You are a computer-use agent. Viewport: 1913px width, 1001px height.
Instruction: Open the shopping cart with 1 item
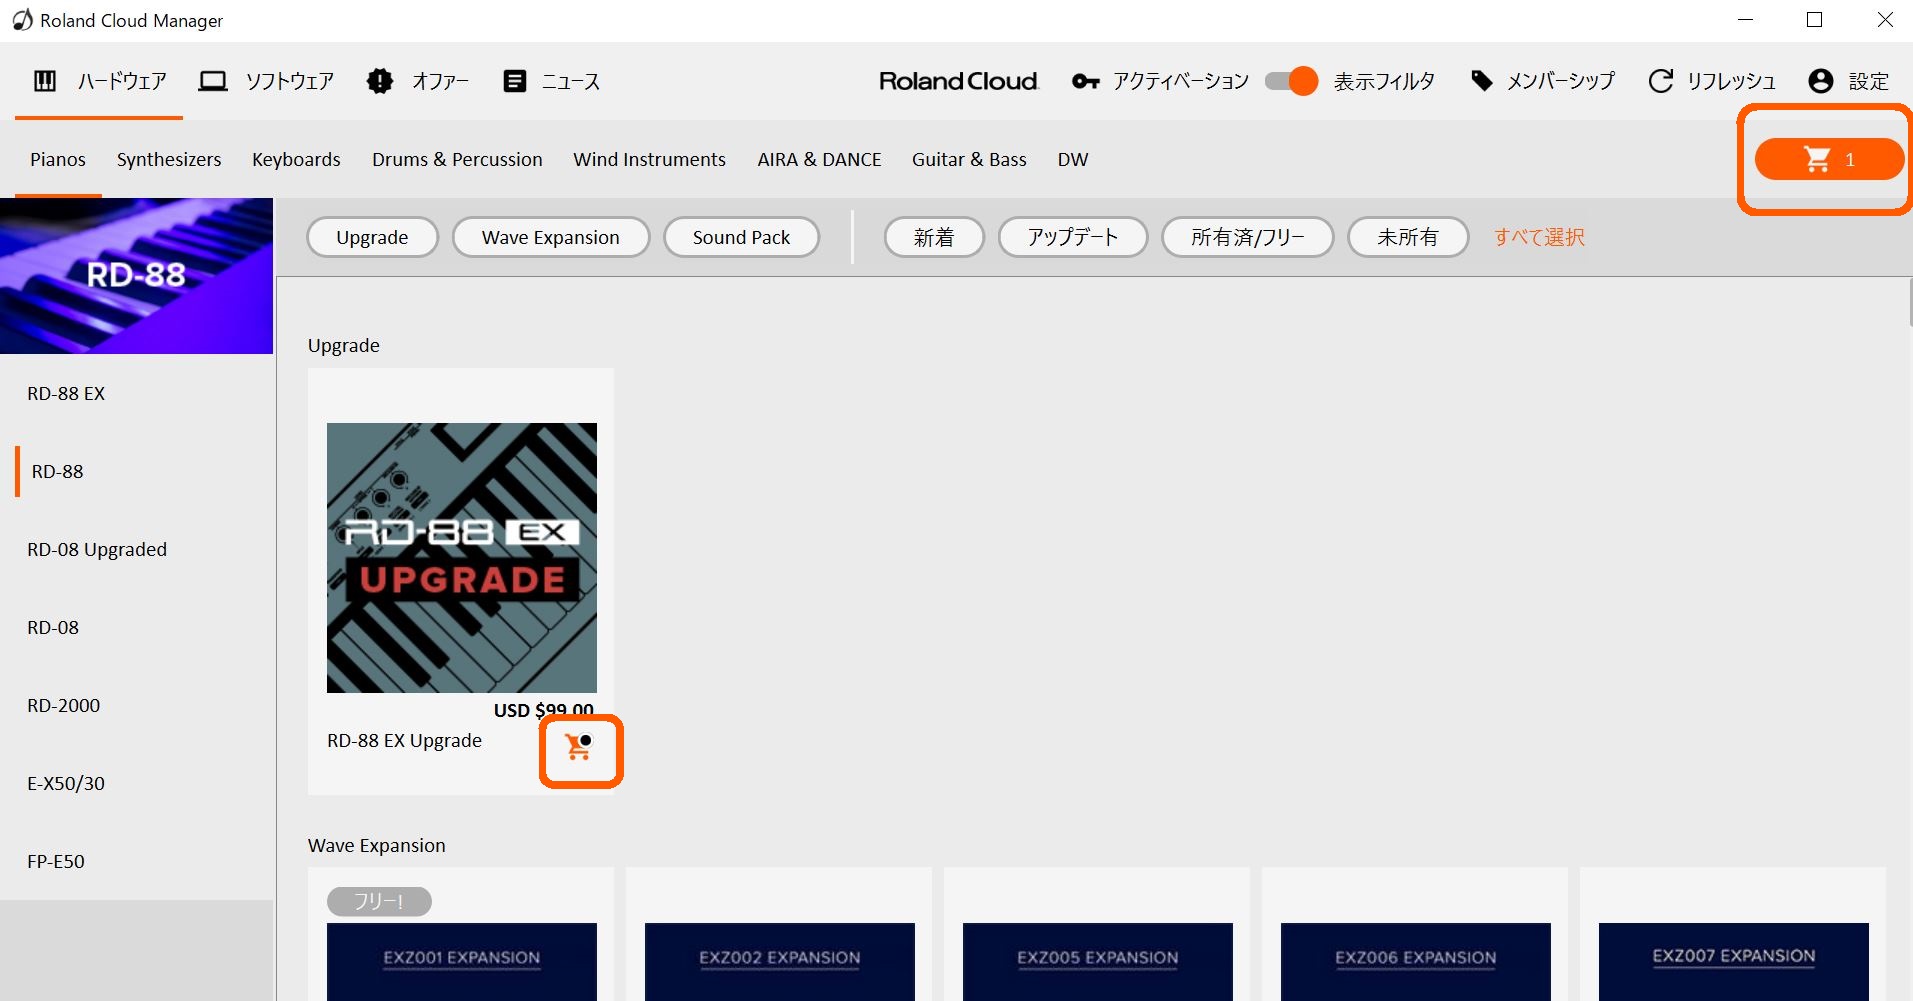(x=1829, y=159)
